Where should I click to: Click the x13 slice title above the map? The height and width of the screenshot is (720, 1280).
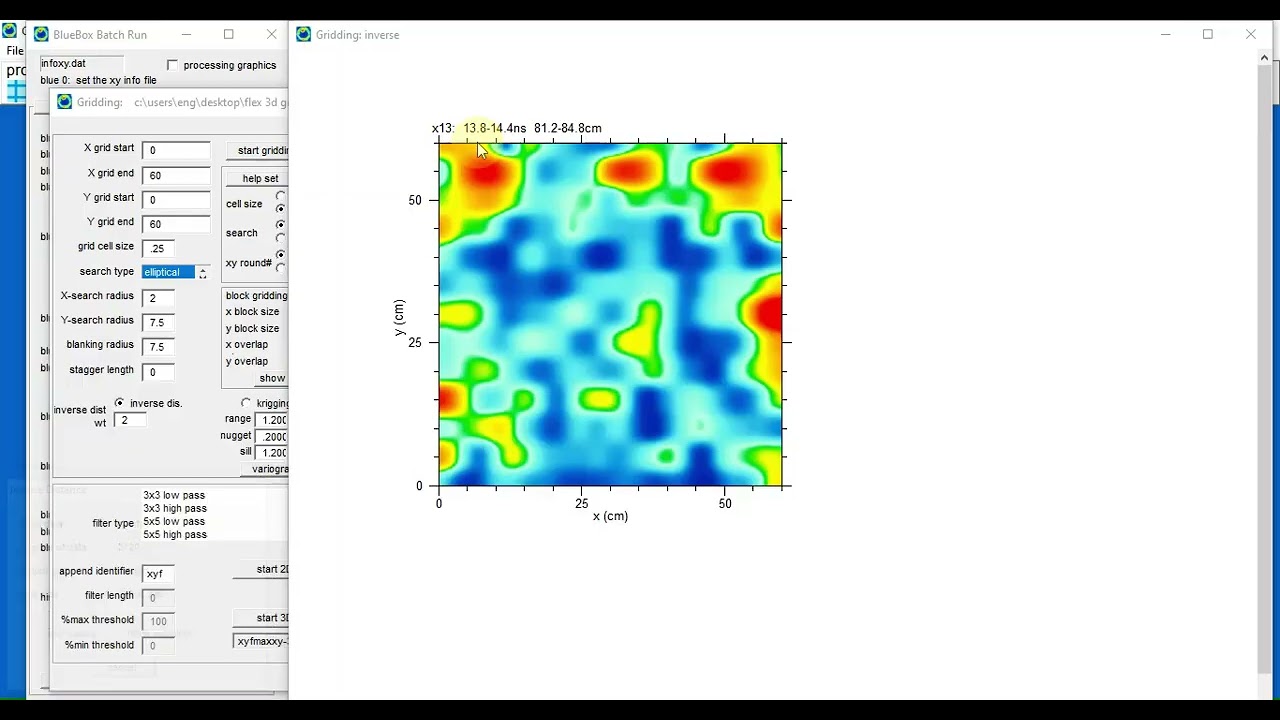[x=517, y=128]
